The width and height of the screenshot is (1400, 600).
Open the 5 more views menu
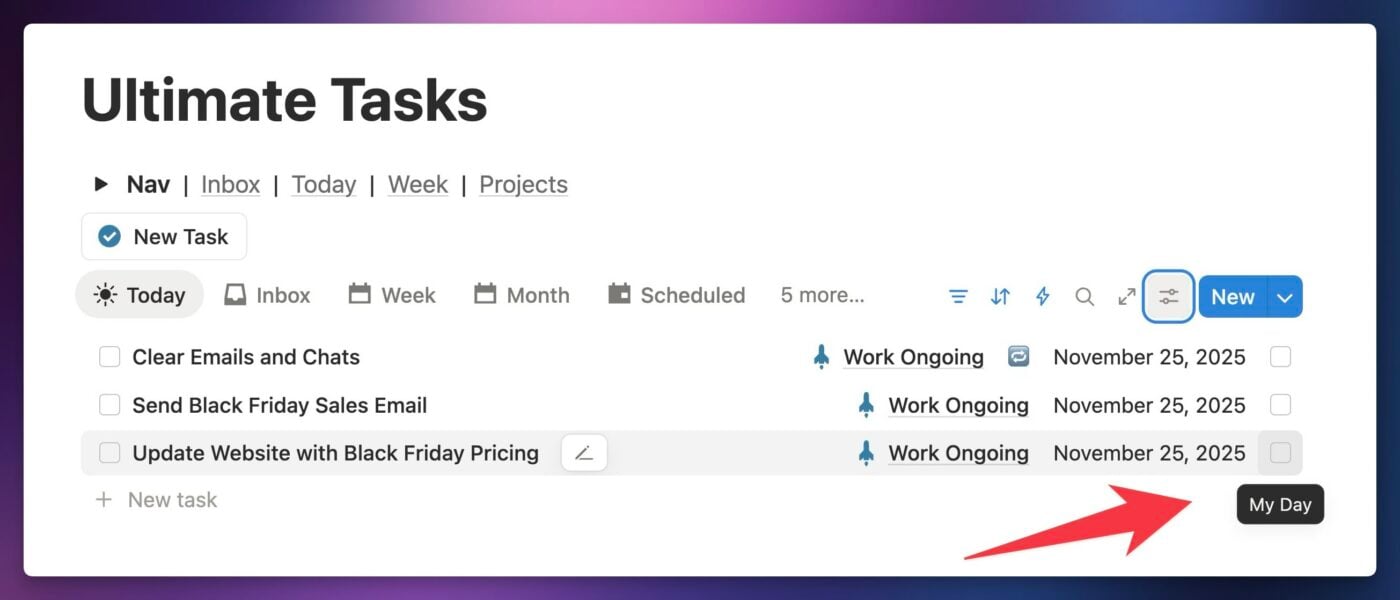(x=821, y=294)
